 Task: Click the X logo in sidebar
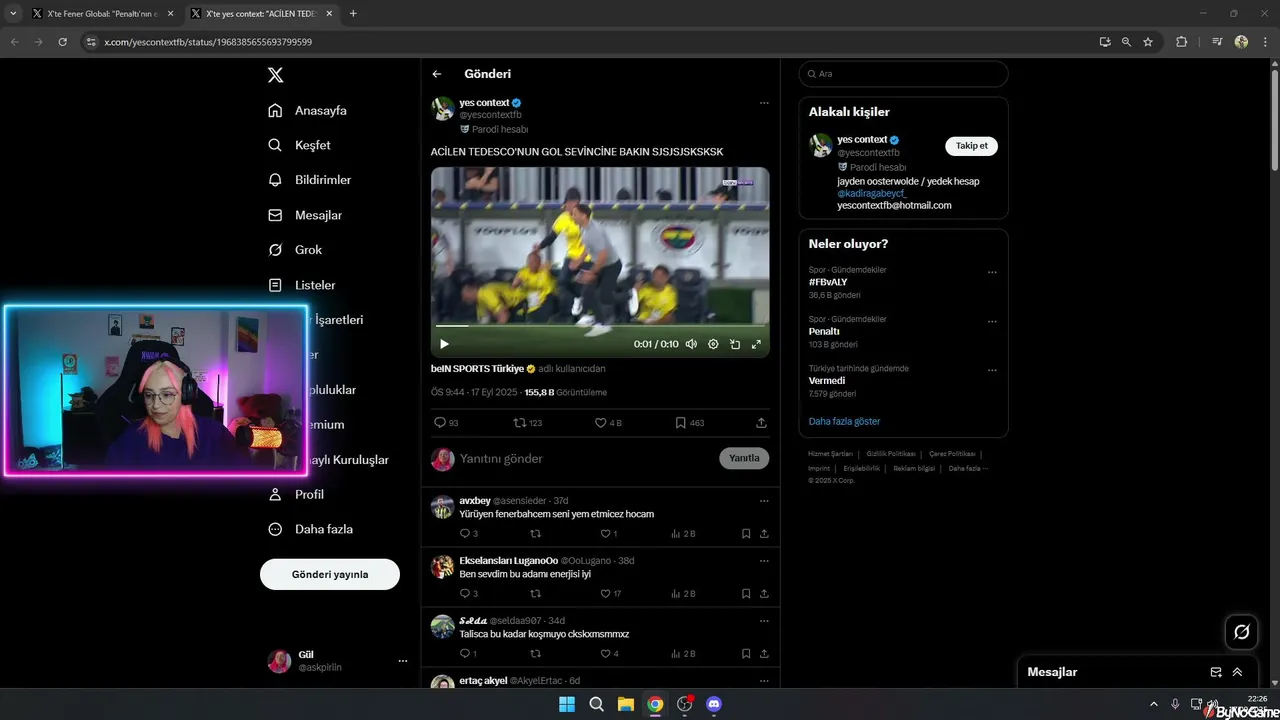pyautogui.click(x=275, y=75)
